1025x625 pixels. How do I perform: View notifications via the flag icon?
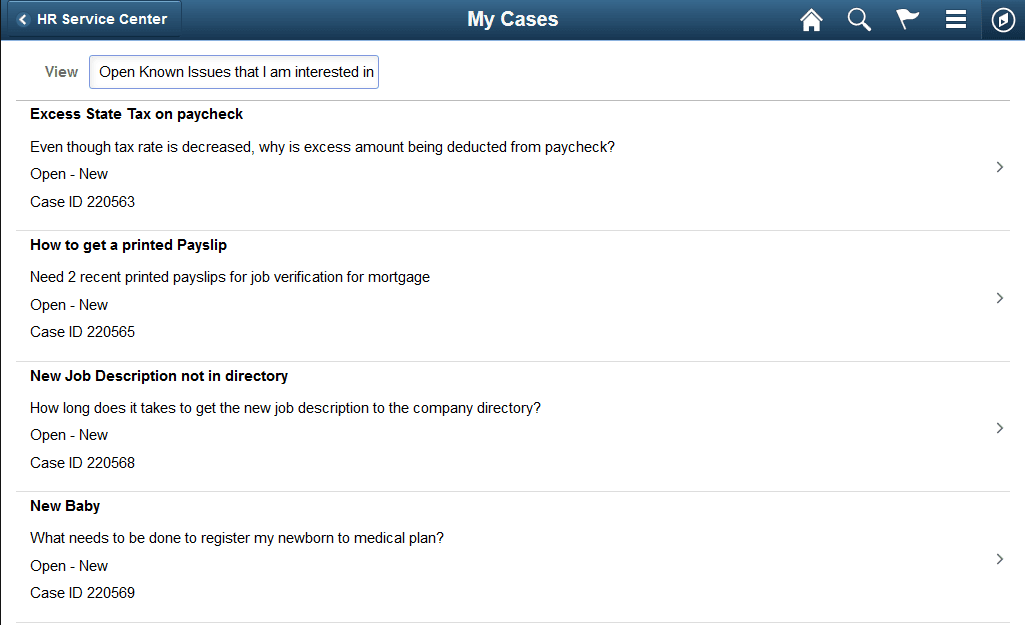point(907,19)
